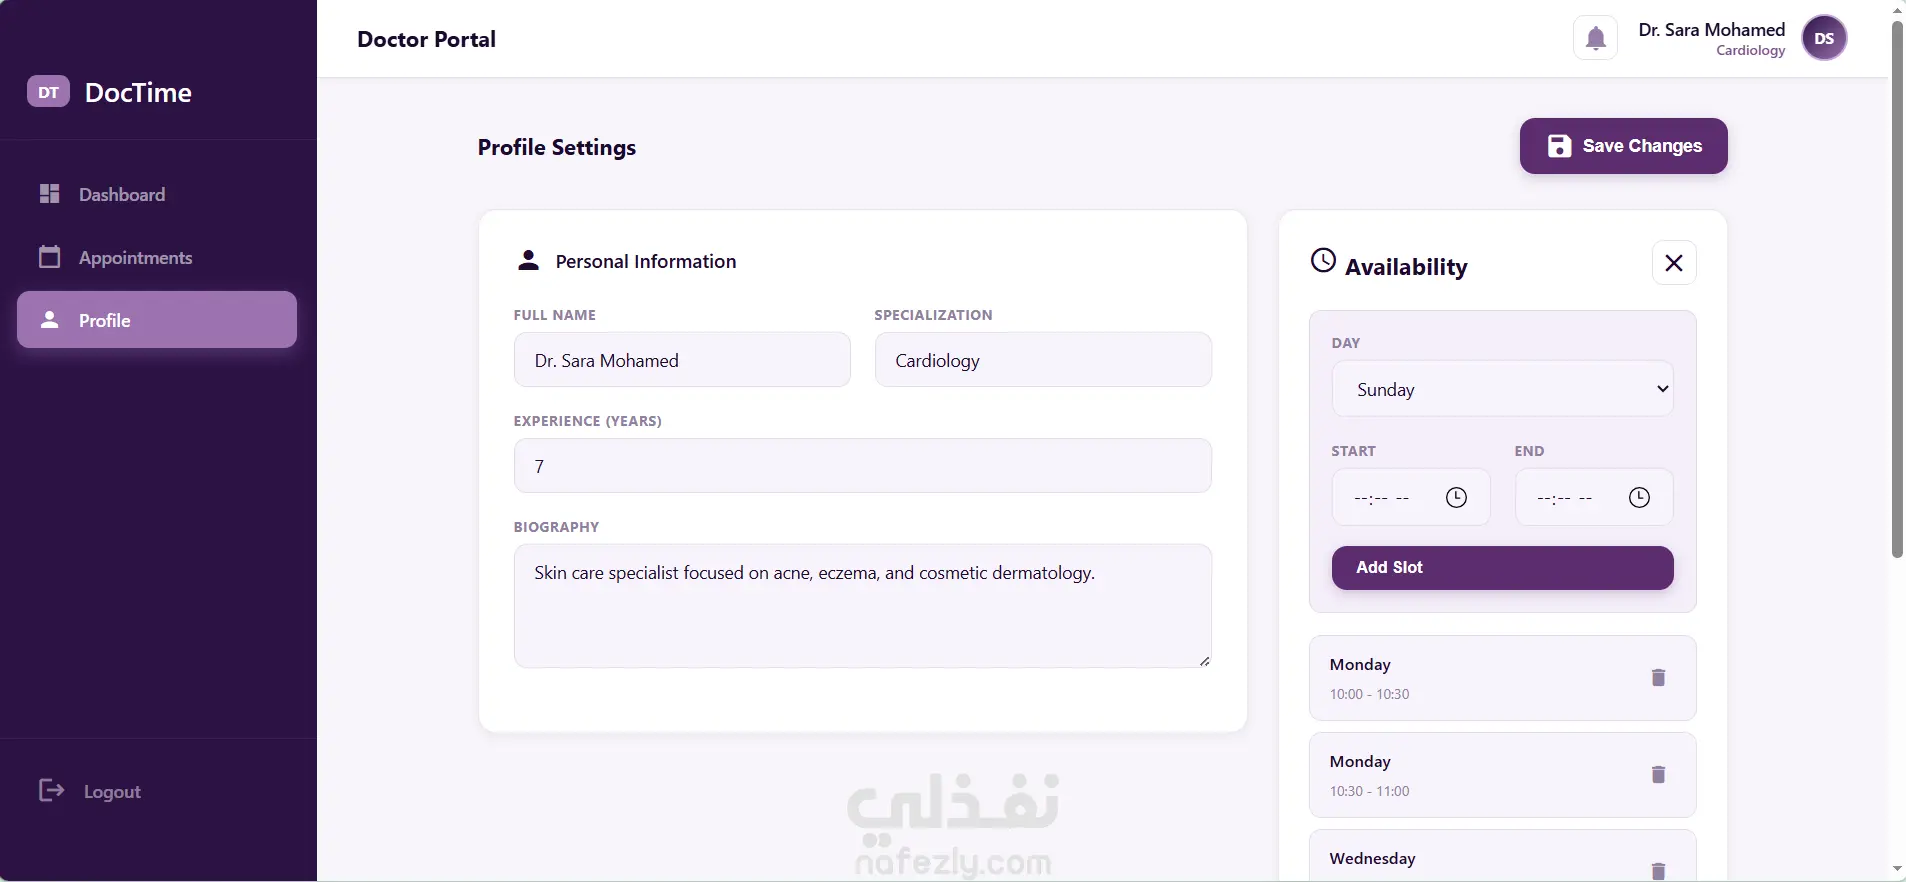Click the page's vertical scrollbar

pyautogui.click(x=1897, y=290)
